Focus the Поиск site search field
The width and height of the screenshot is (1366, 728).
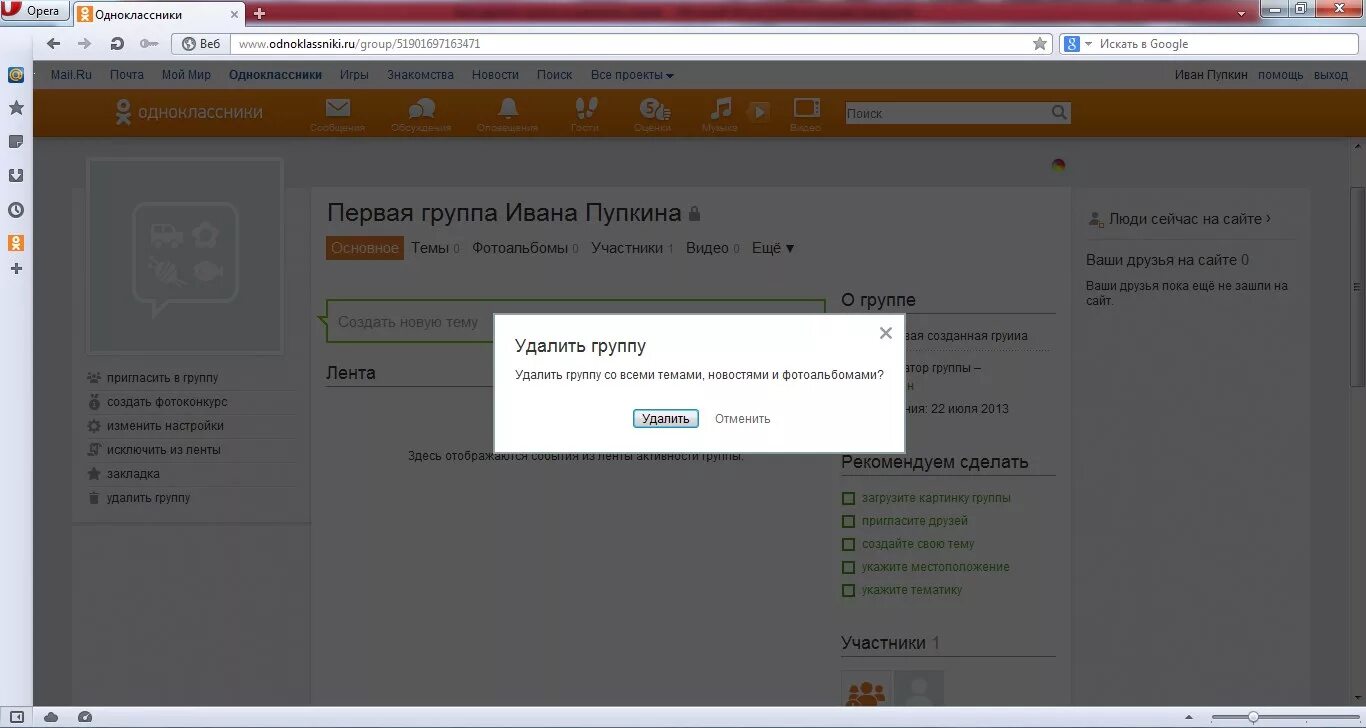pos(947,113)
